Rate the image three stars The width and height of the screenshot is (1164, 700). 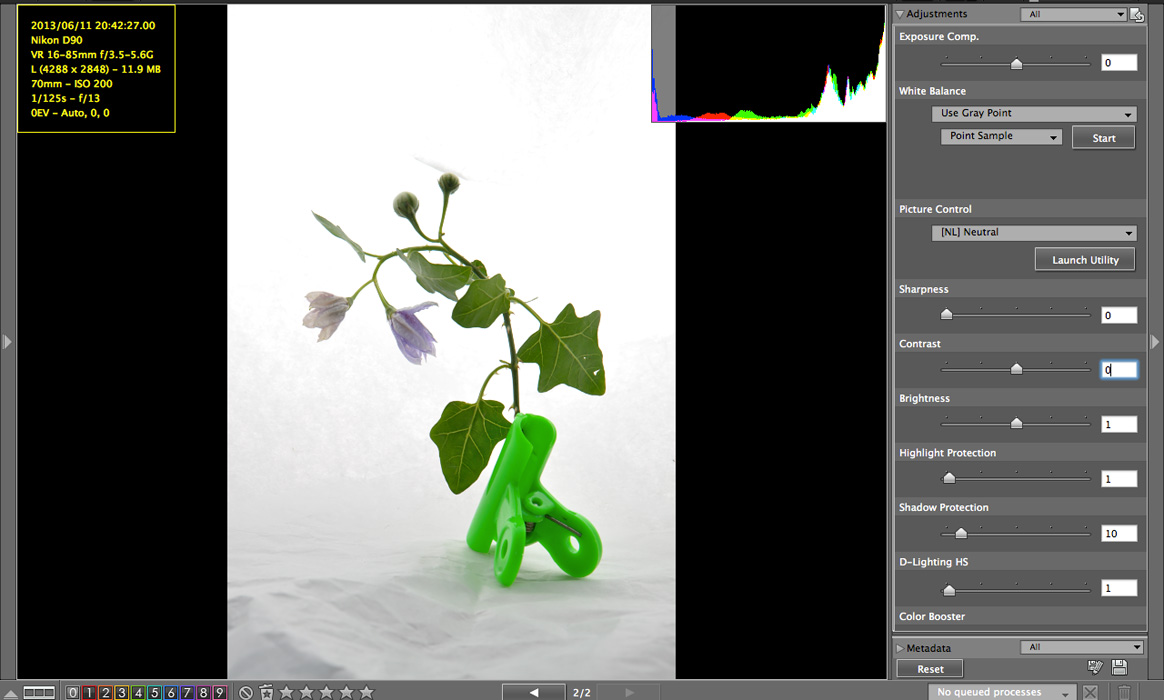[327, 692]
